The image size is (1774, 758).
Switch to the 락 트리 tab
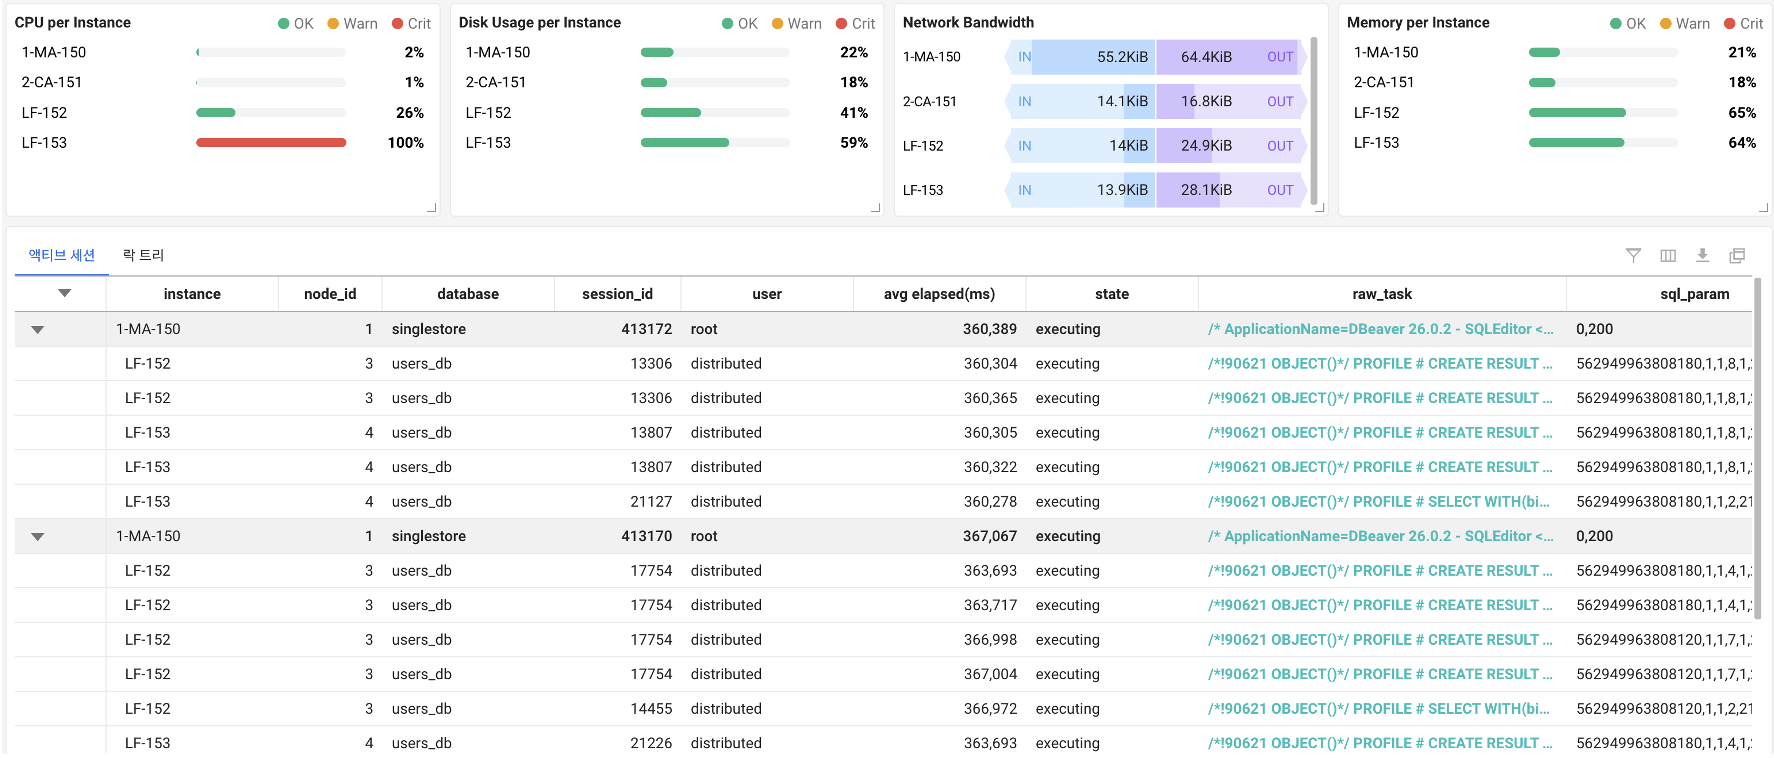pos(143,256)
